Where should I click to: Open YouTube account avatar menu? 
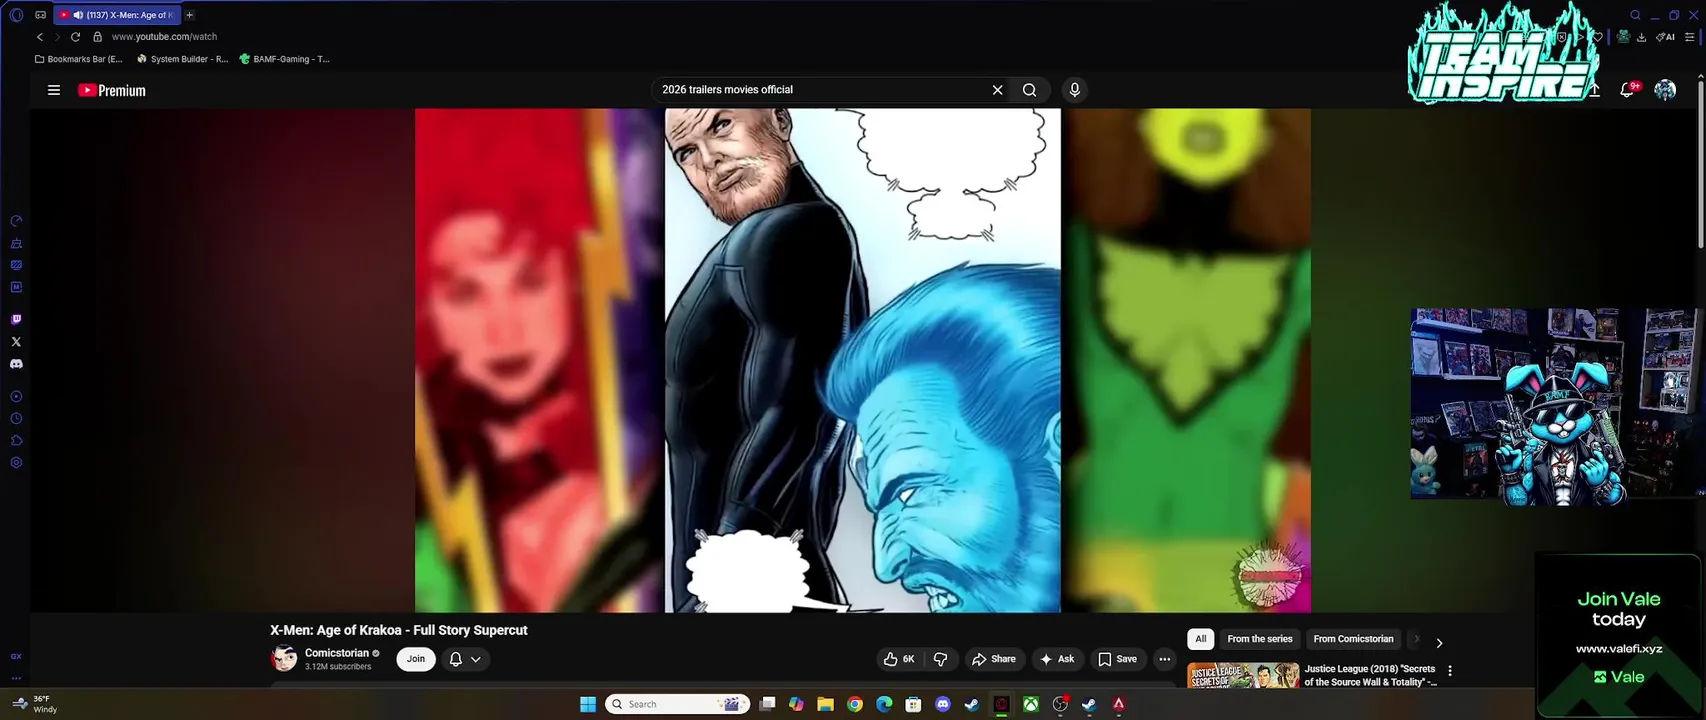point(1665,90)
